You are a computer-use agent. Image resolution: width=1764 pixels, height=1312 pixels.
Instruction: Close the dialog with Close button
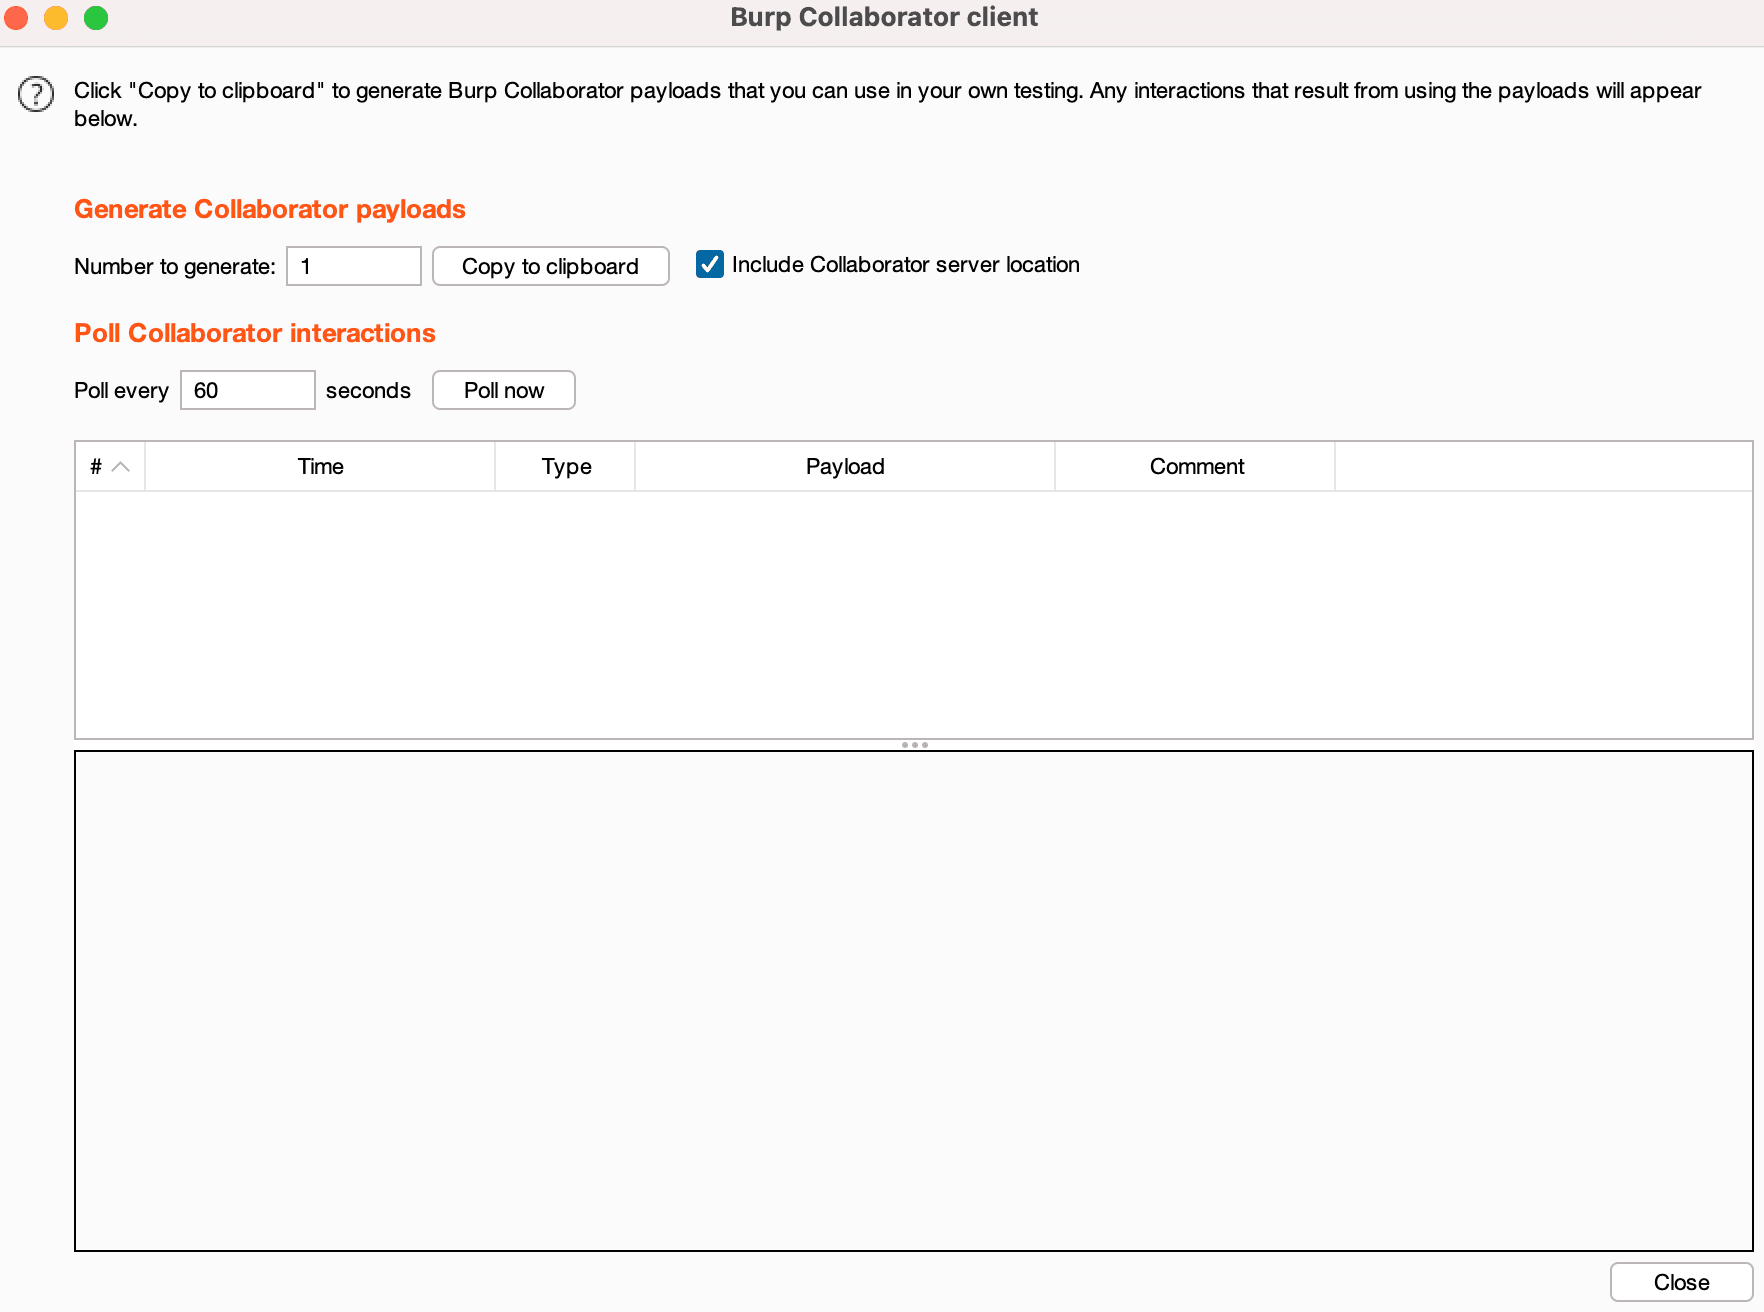(1680, 1282)
